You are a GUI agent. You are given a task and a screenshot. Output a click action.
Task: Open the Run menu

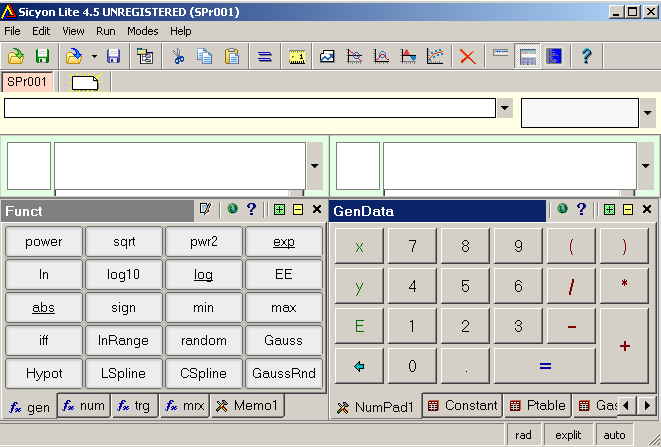click(x=106, y=31)
